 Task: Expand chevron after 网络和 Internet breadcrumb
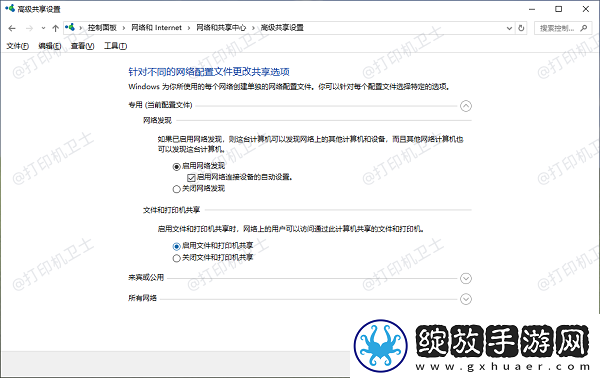pyautogui.click(x=189, y=28)
